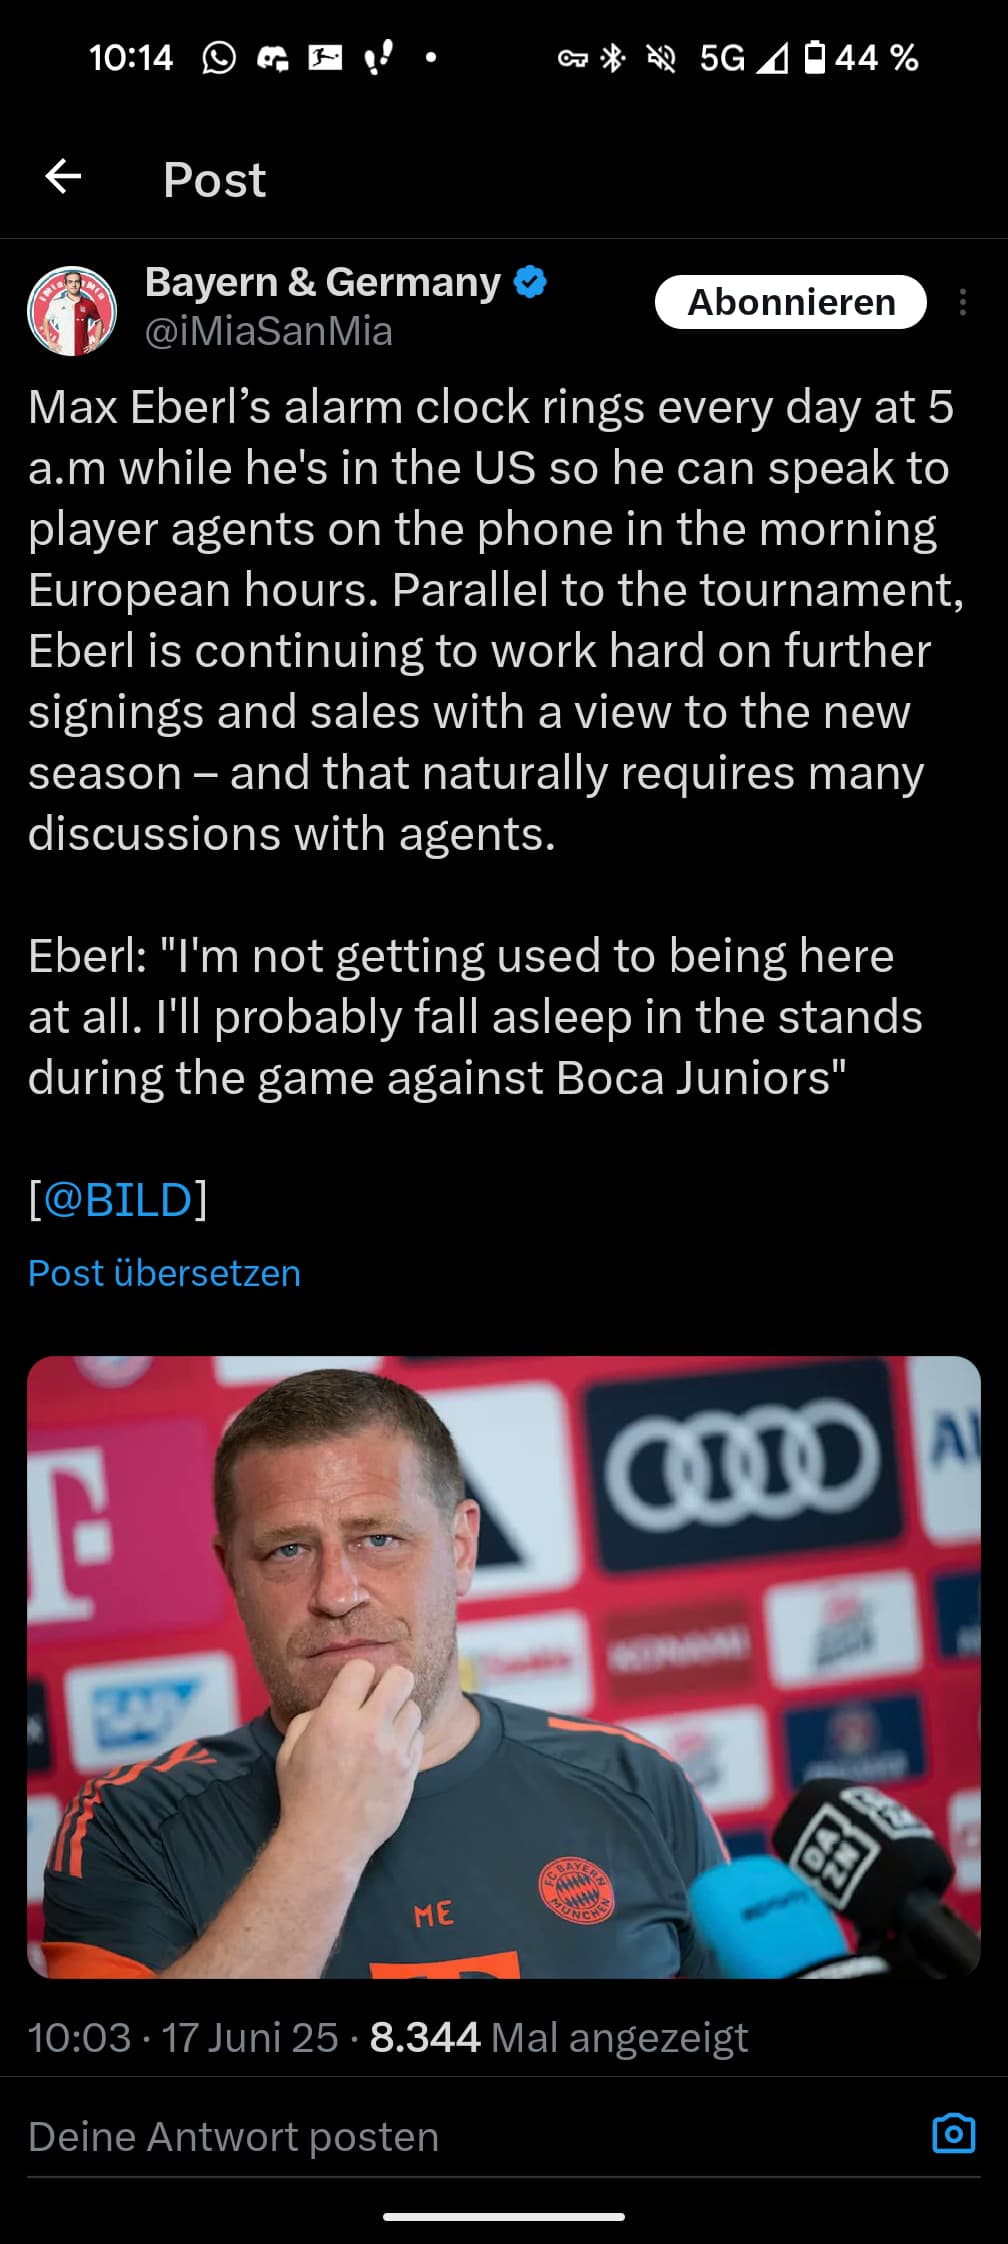Open the @iMiaSanMia handle
The width and height of the screenshot is (1008, 2244).
coord(269,332)
